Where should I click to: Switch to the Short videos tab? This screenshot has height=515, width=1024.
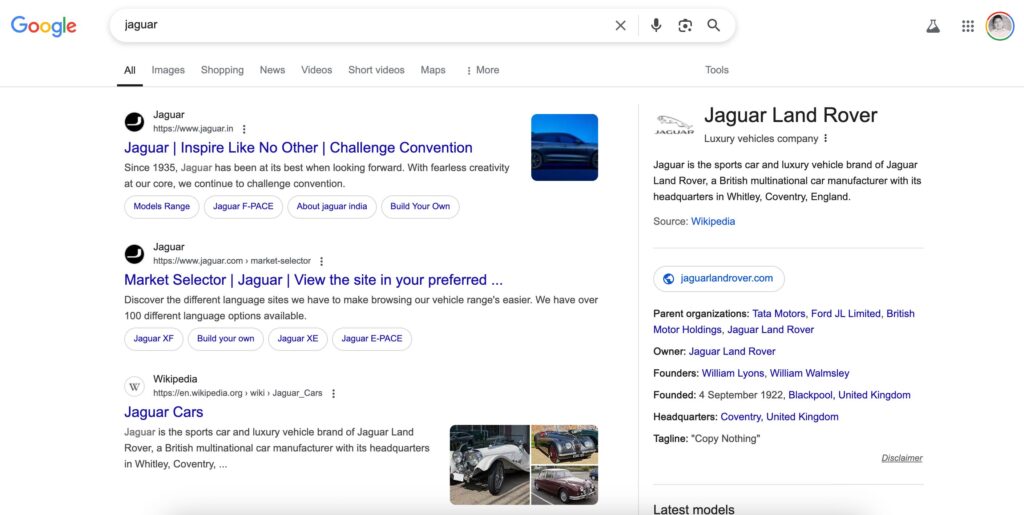coord(376,70)
